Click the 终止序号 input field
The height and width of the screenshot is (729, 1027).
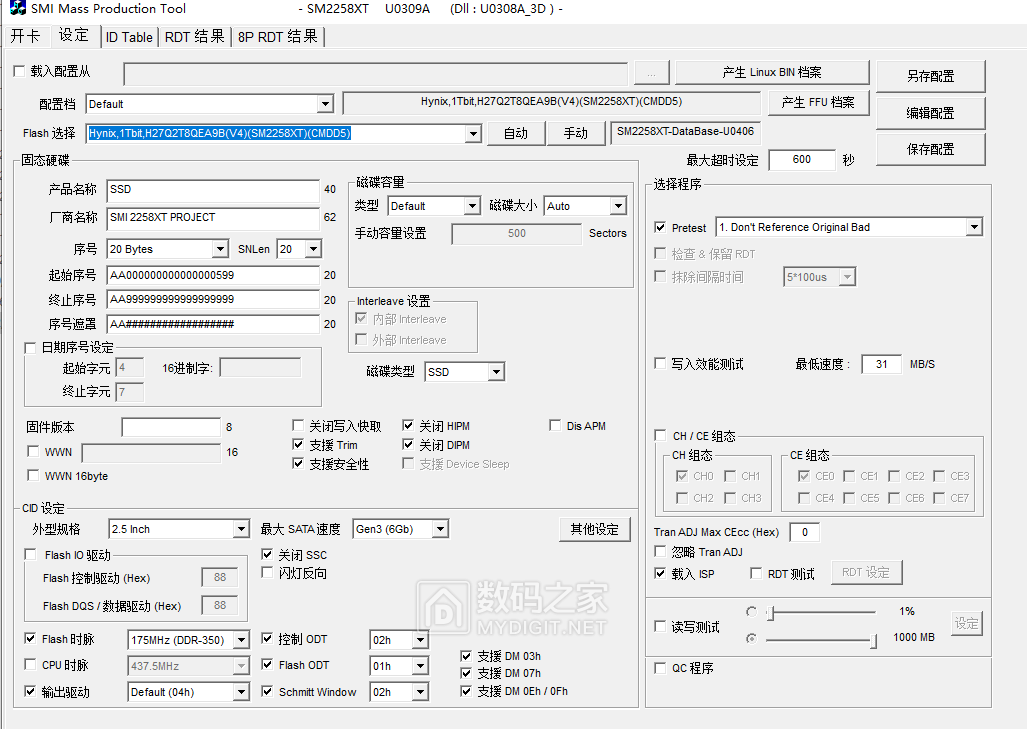(213, 300)
